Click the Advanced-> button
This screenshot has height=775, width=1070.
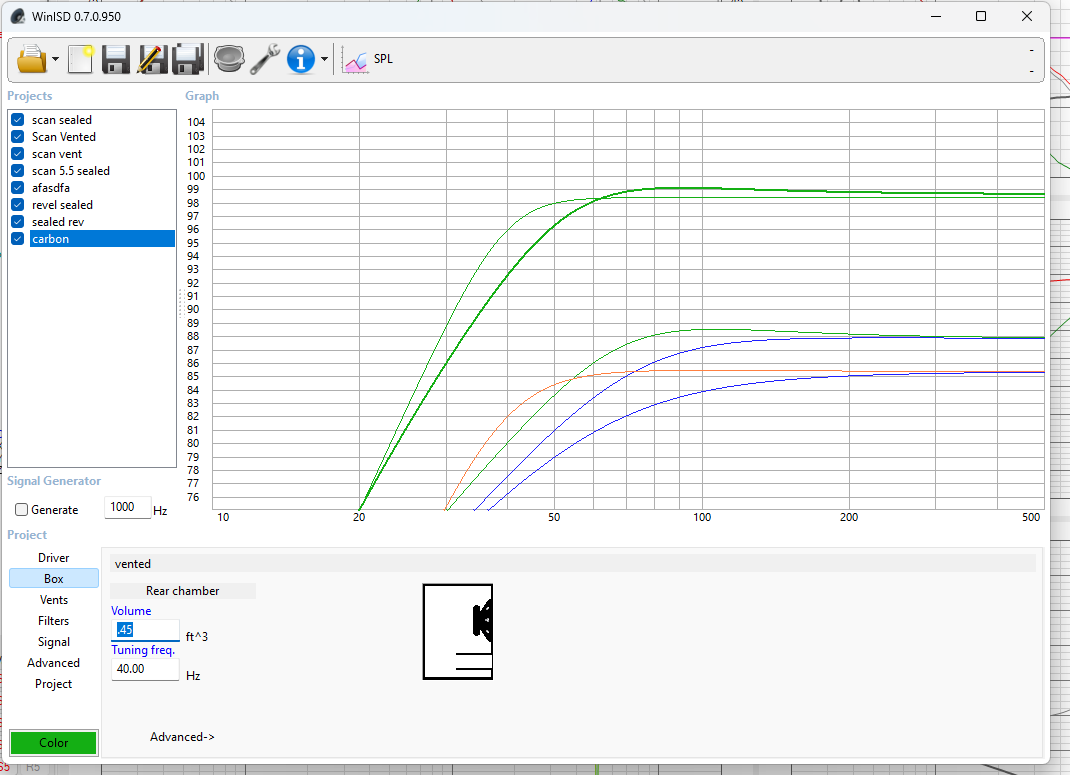coord(182,737)
